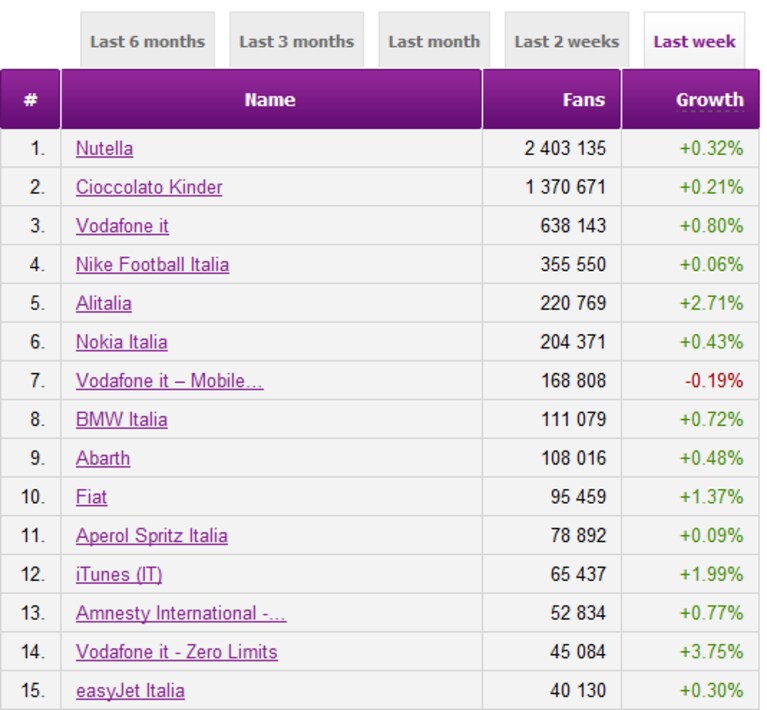The width and height of the screenshot is (767, 710).
Task: Click the fan count 45 084
Action: (x=578, y=651)
